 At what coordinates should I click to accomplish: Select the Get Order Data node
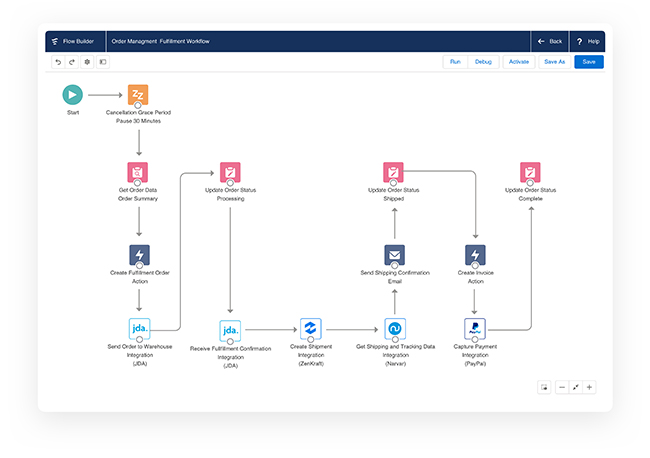139,172
